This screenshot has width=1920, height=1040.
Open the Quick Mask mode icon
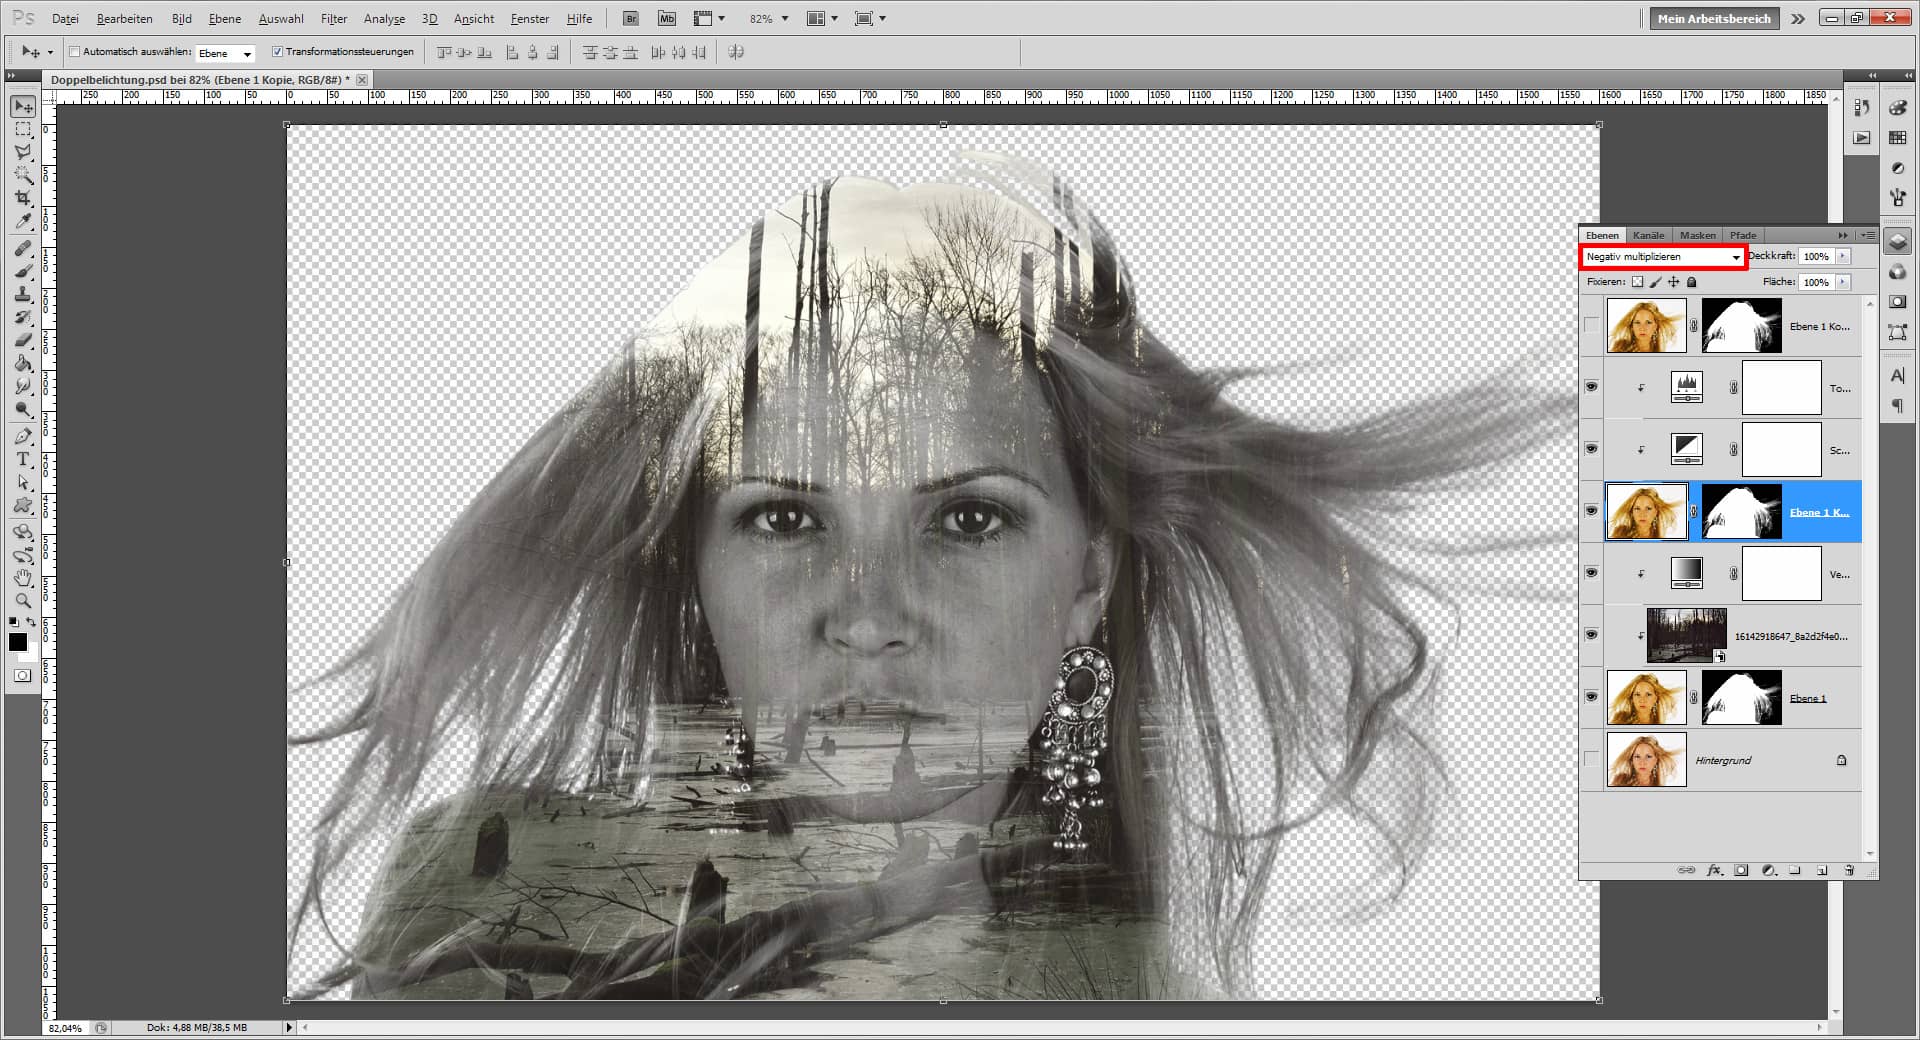pos(22,676)
